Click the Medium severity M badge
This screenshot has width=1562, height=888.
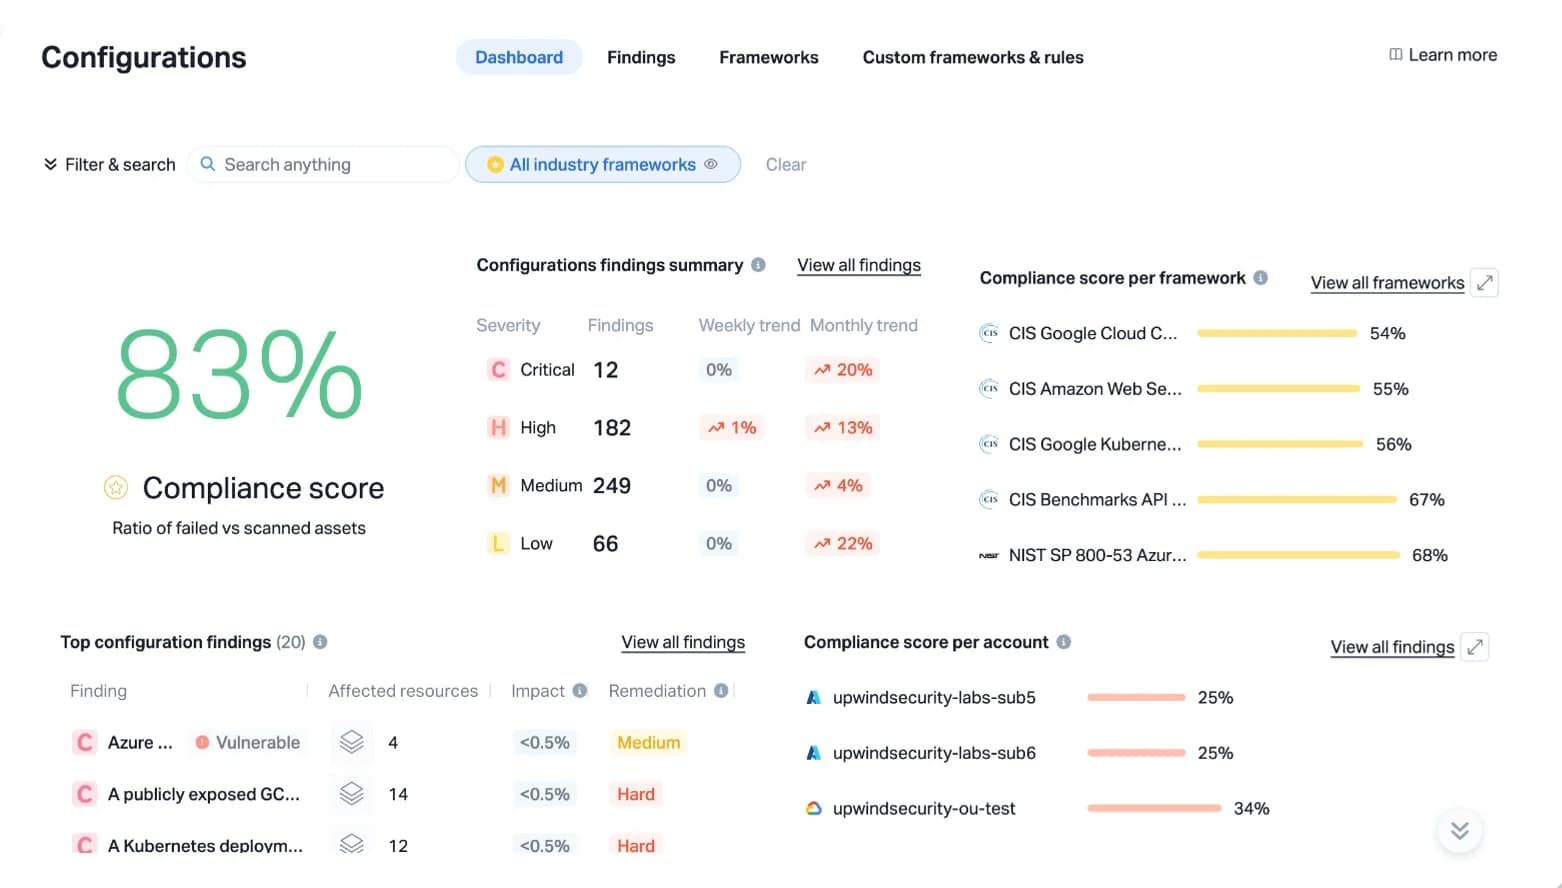[x=498, y=486]
